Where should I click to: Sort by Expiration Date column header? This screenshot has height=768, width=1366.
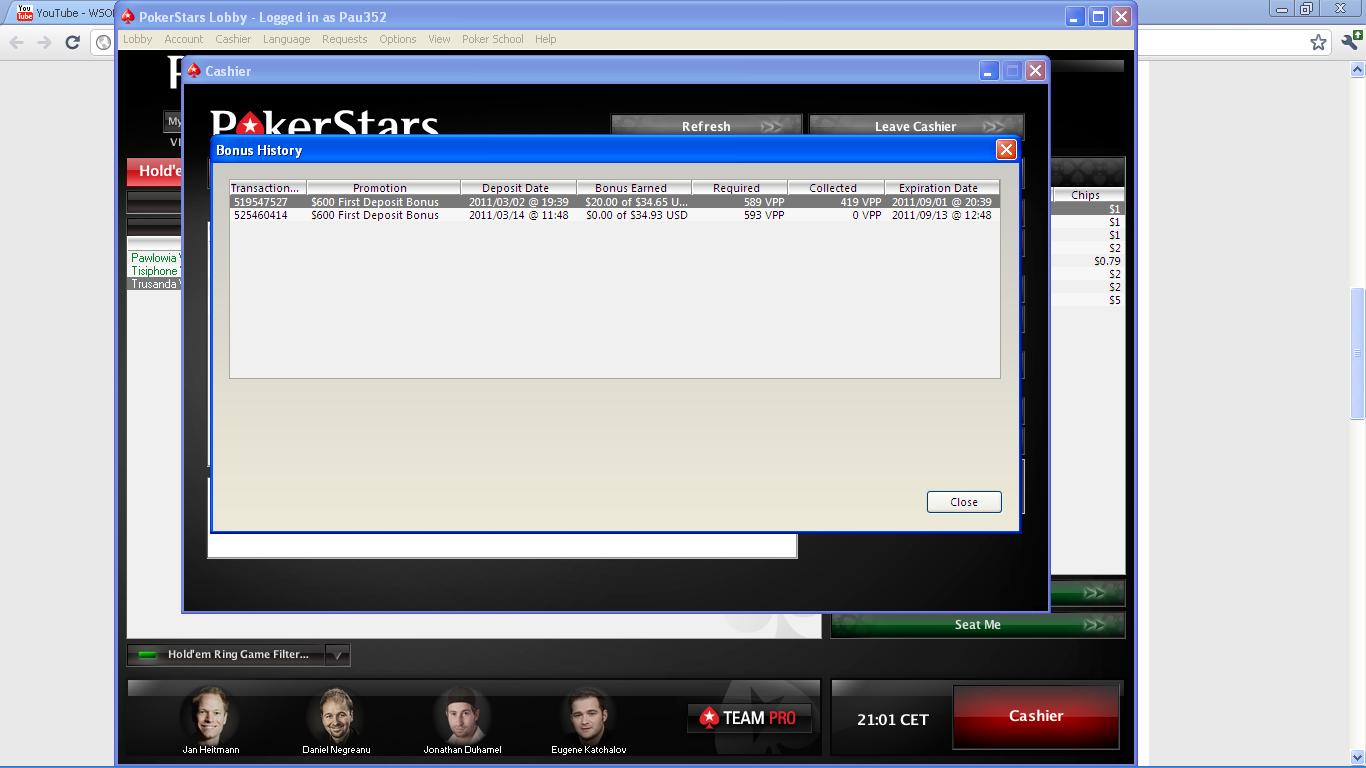[x=941, y=188]
